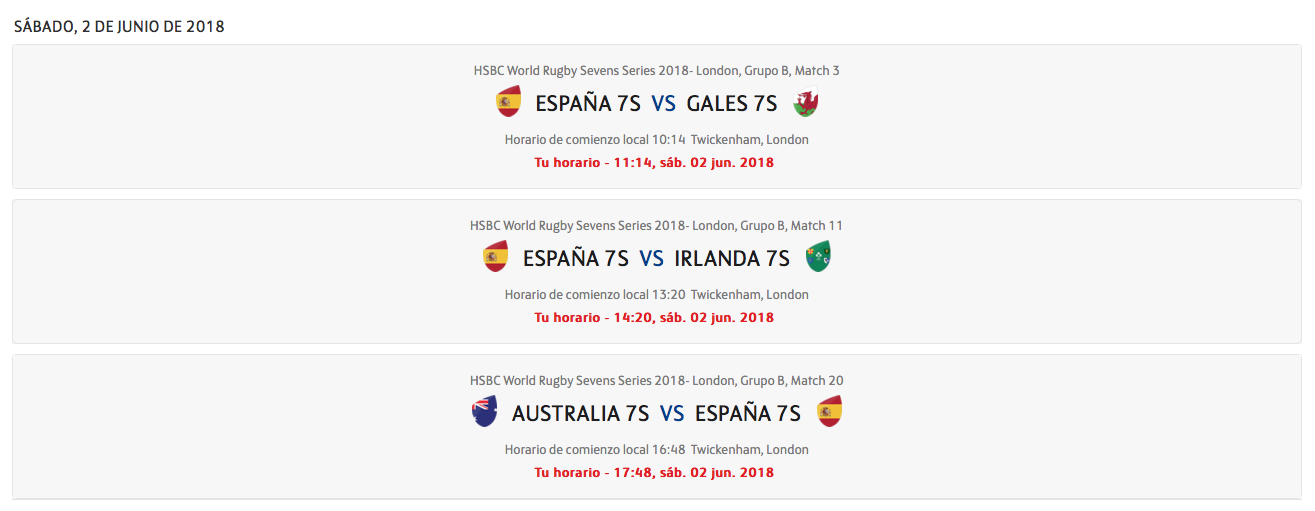This screenshot has width=1315, height=511.
Task: Click the red 'Tu horario - 14:20' text
Action: (x=654, y=317)
